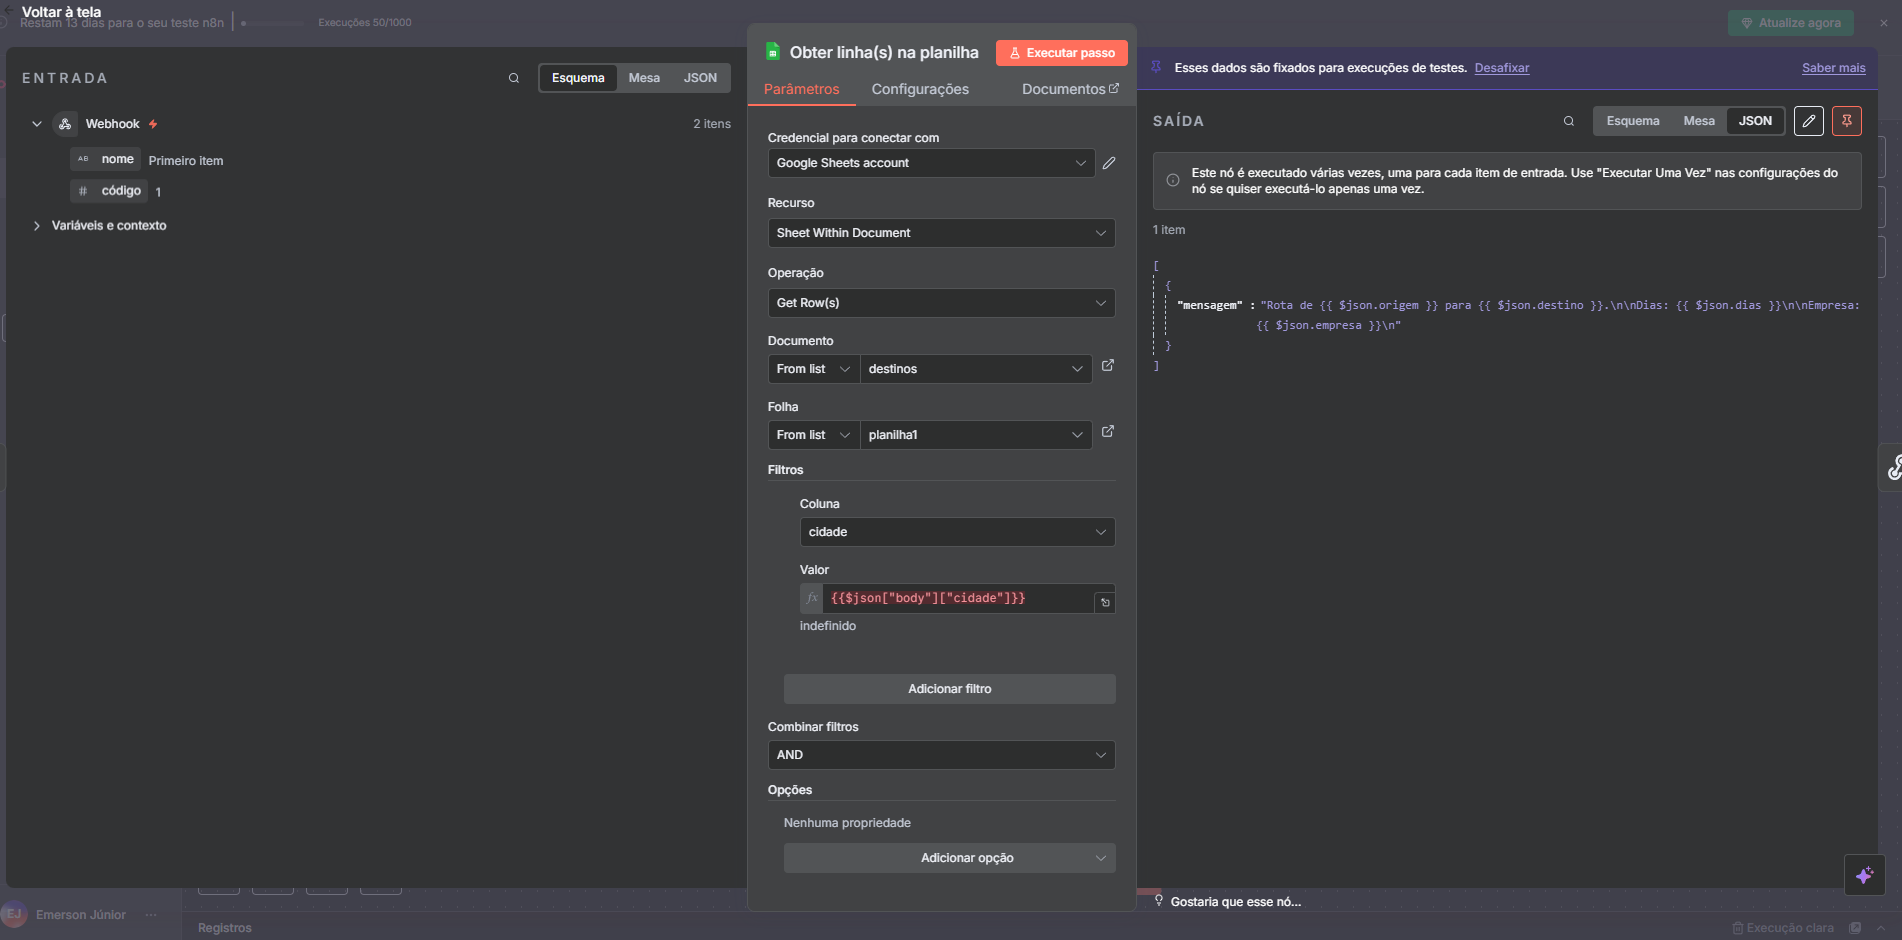This screenshot has width=1902, height=940.
Task: Click the código field in the Webhook schema
Action: point(109,191)
